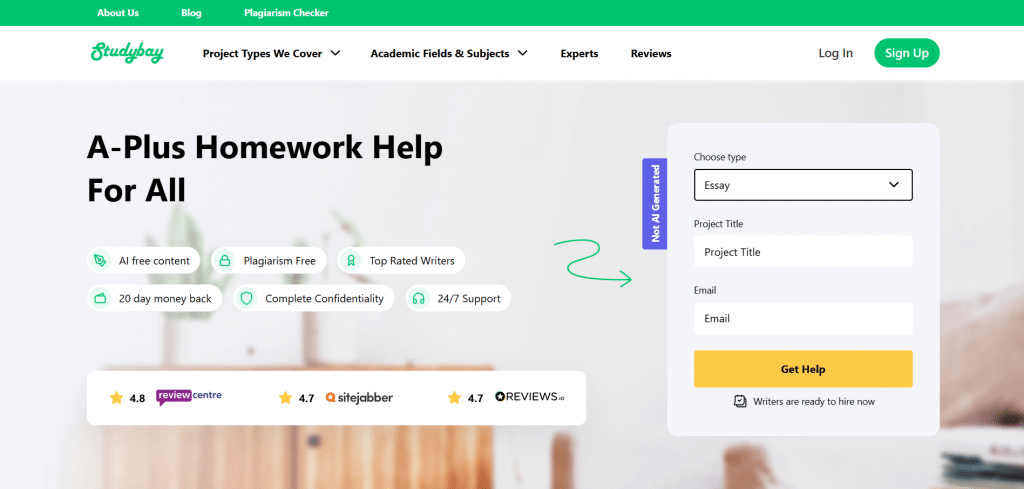Click the 20 day money back text
Viewport: 1024px width, 489px height.
pos(165,298)
